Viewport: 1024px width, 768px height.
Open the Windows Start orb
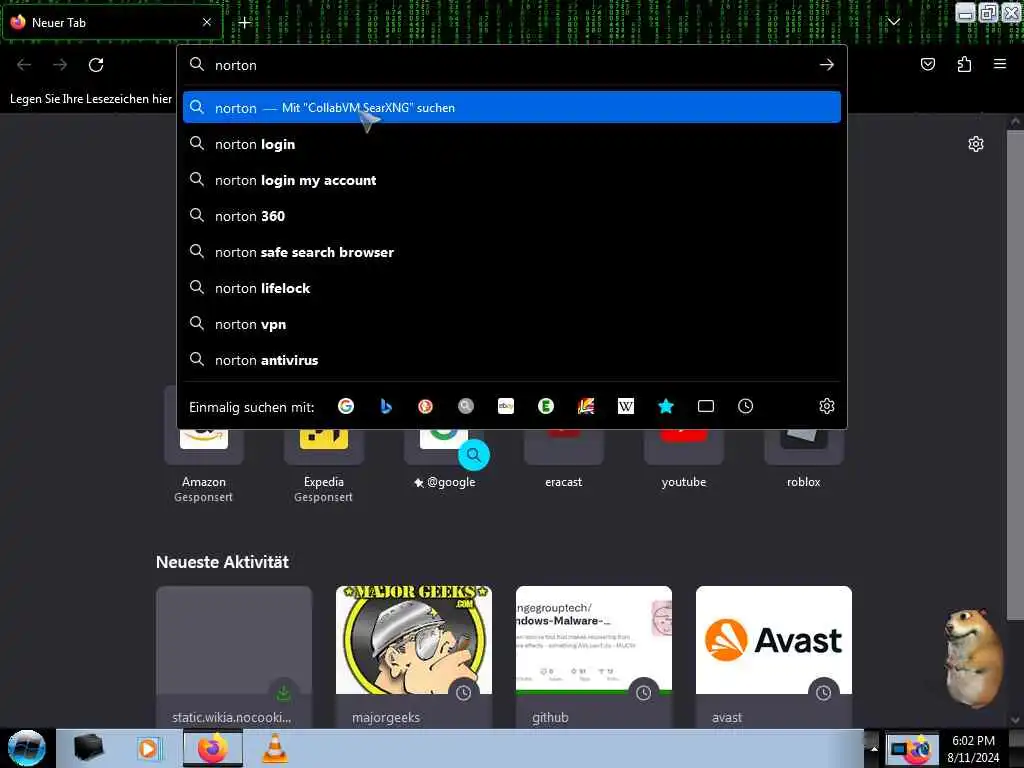point(27,748)
